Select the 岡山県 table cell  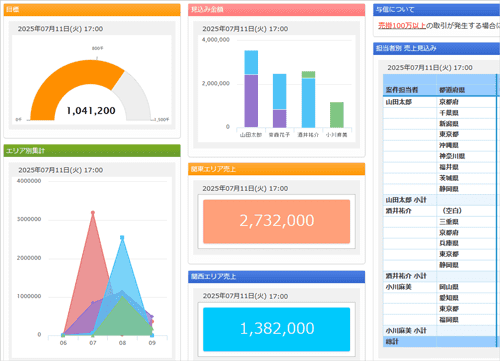click(x=466, y=287)
